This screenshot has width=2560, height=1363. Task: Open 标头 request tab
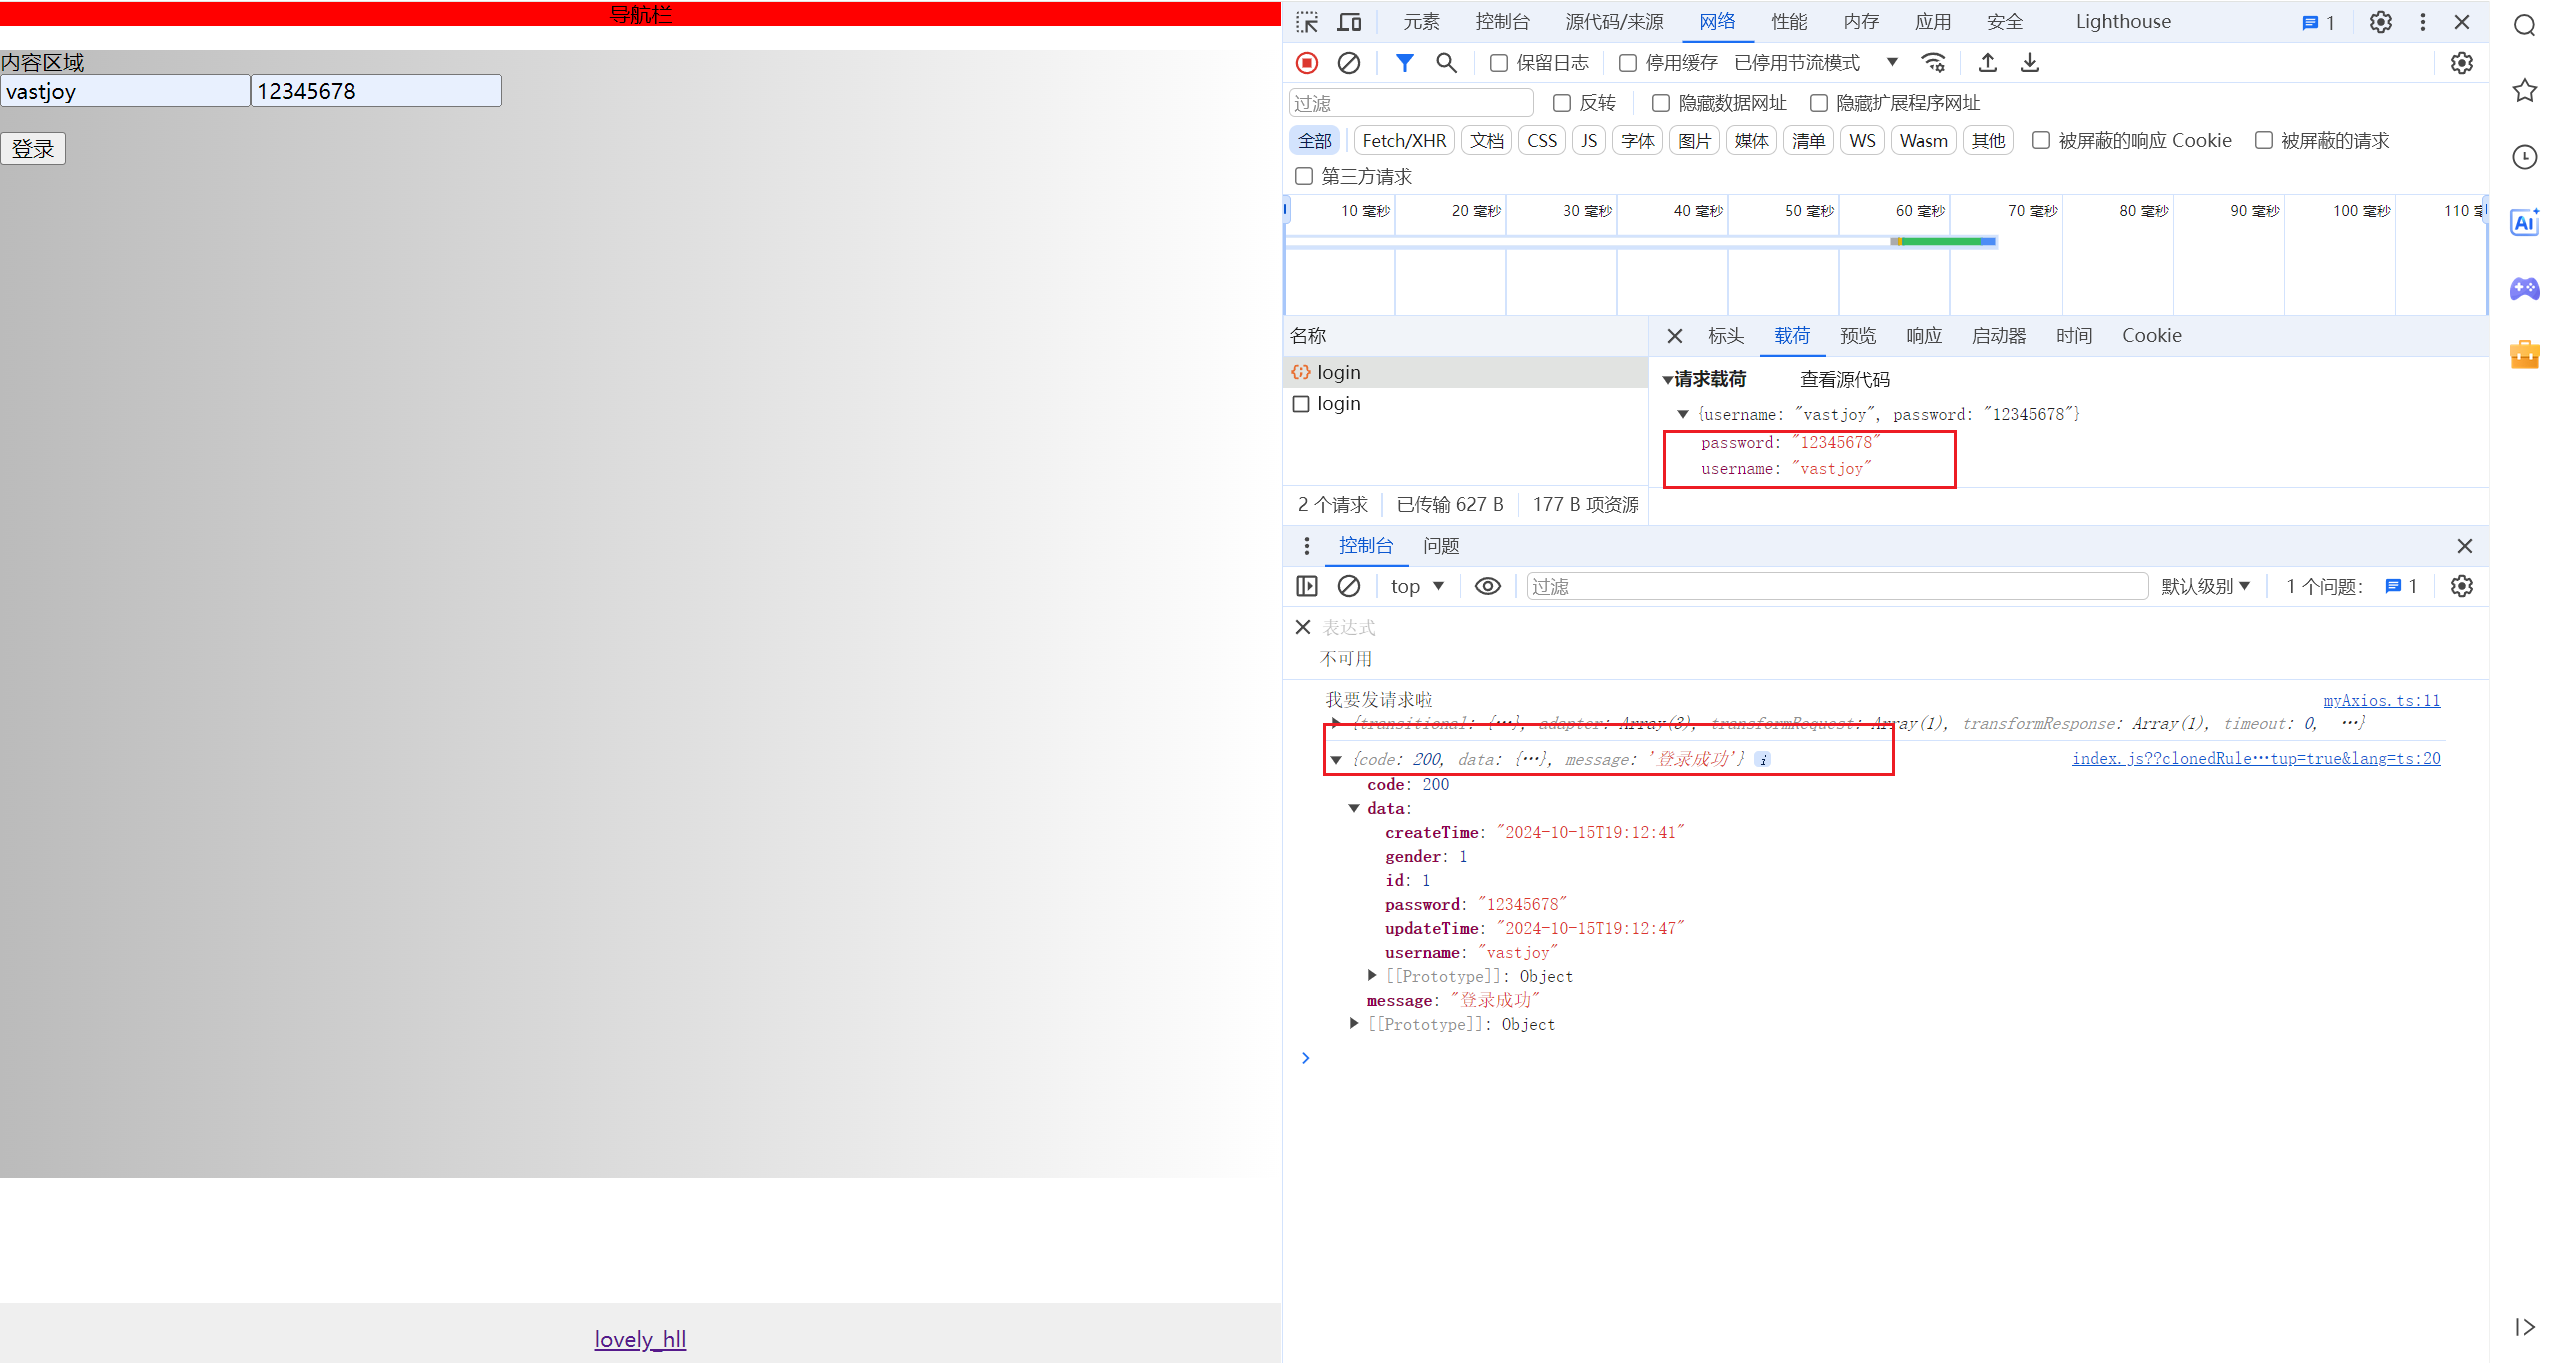pyautogui.click(x=1726, y=336)
